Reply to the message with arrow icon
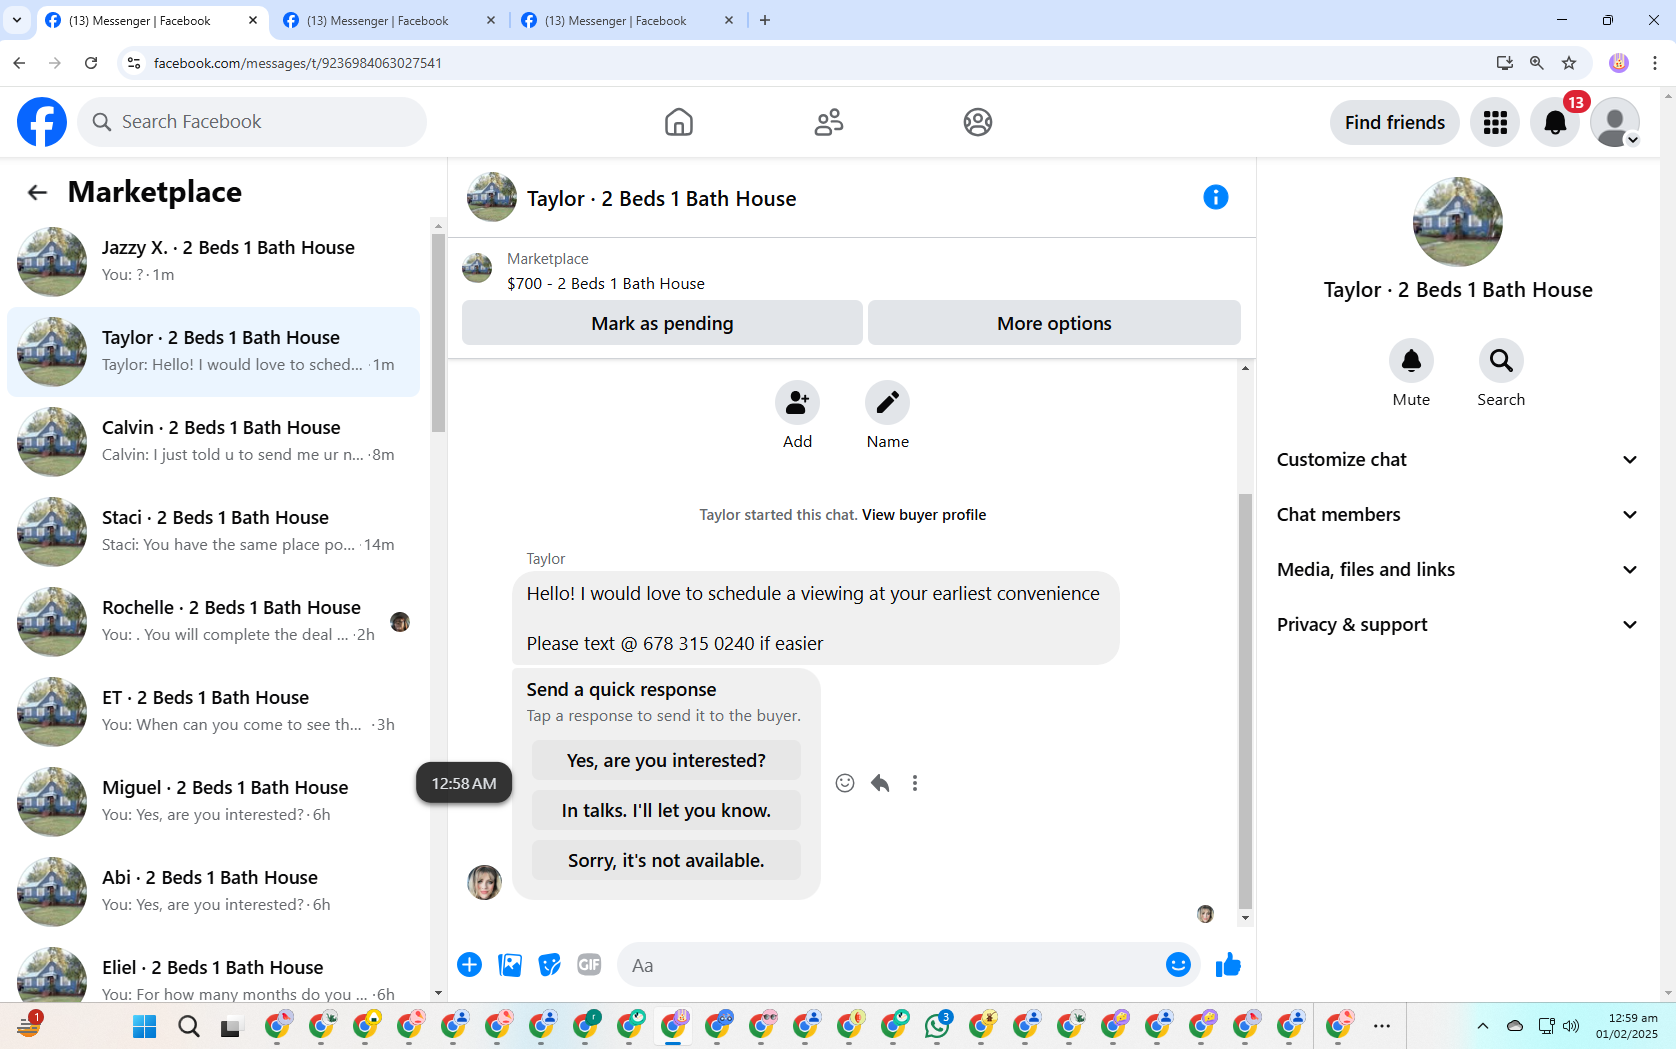 tap(880, 783)
